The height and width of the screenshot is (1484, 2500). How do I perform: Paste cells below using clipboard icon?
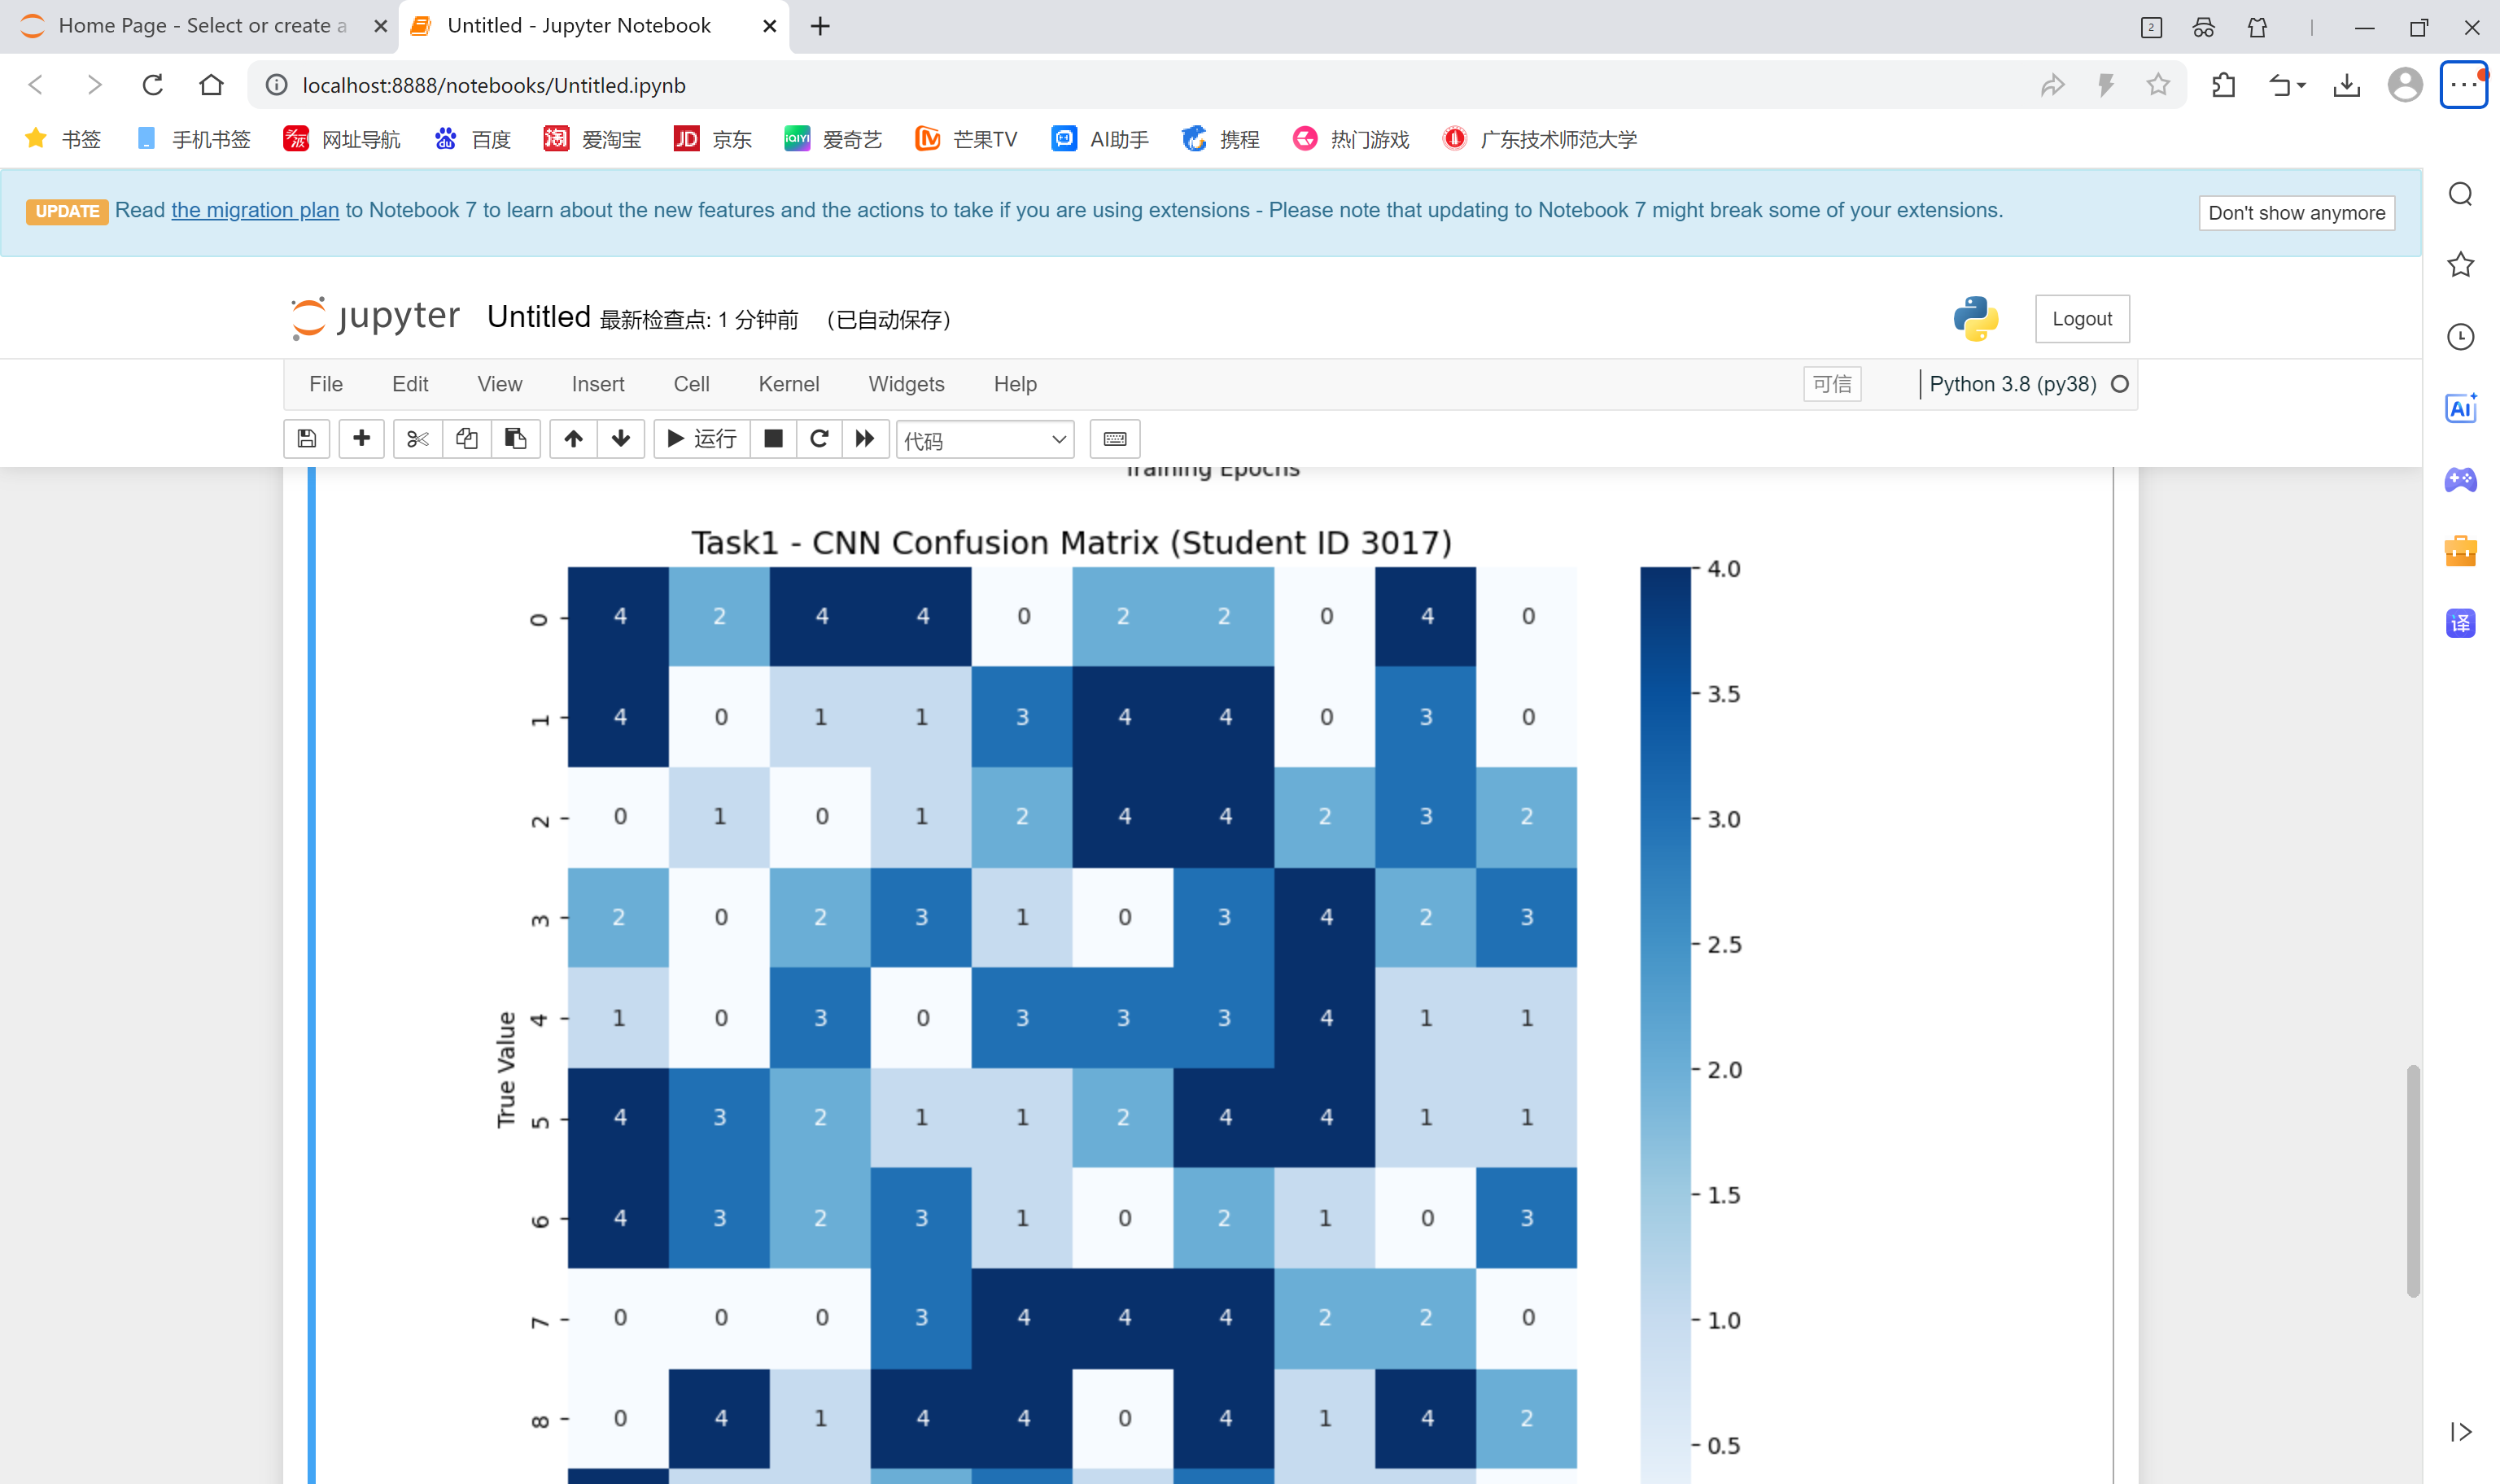(x=515, y=439)
